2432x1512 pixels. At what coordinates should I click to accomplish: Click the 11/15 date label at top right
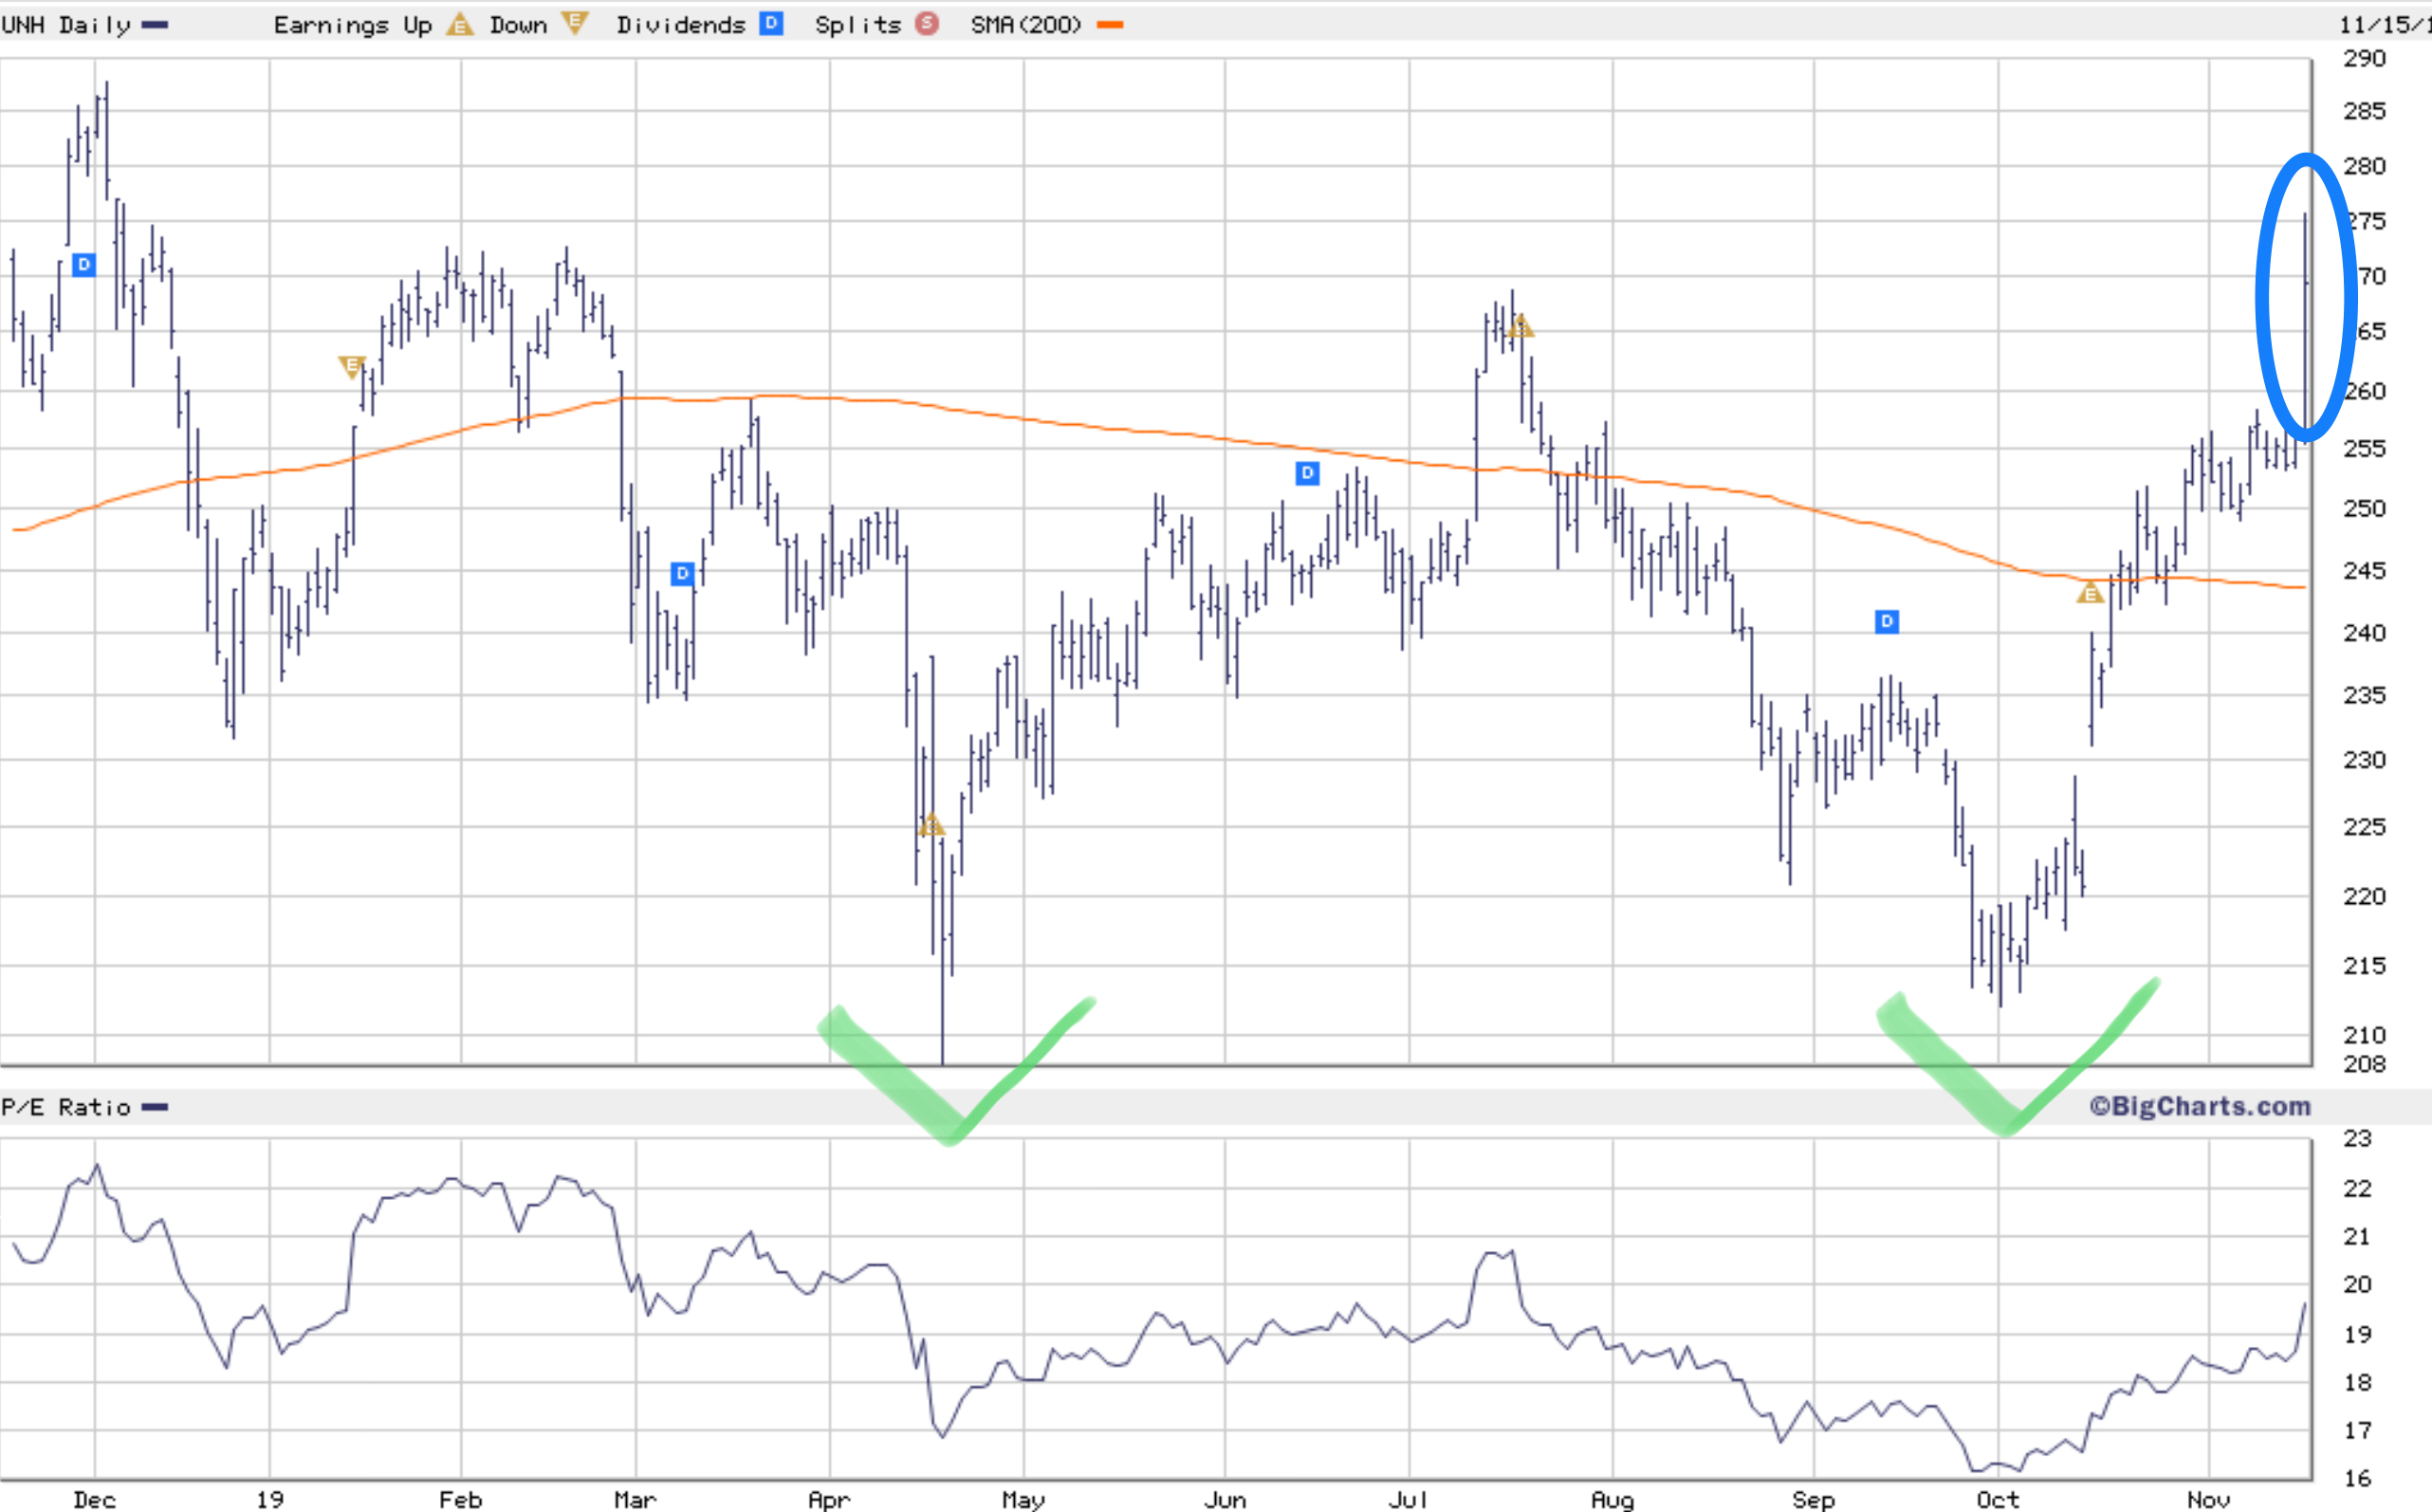tap(2384, 25)
